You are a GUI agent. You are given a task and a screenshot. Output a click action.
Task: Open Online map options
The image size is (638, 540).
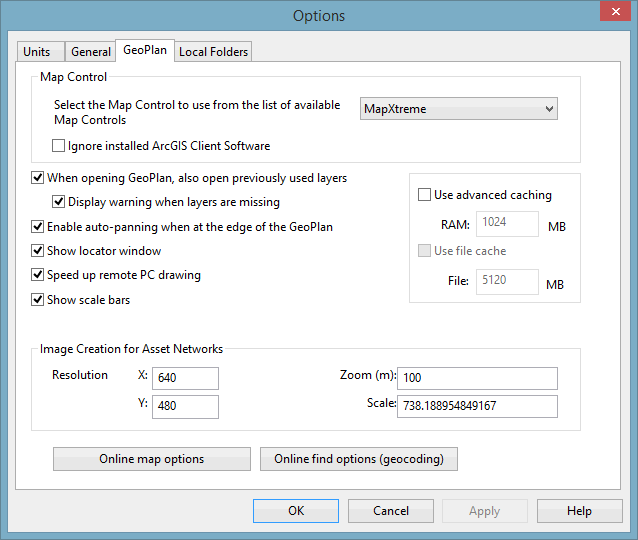click(152, 459)
